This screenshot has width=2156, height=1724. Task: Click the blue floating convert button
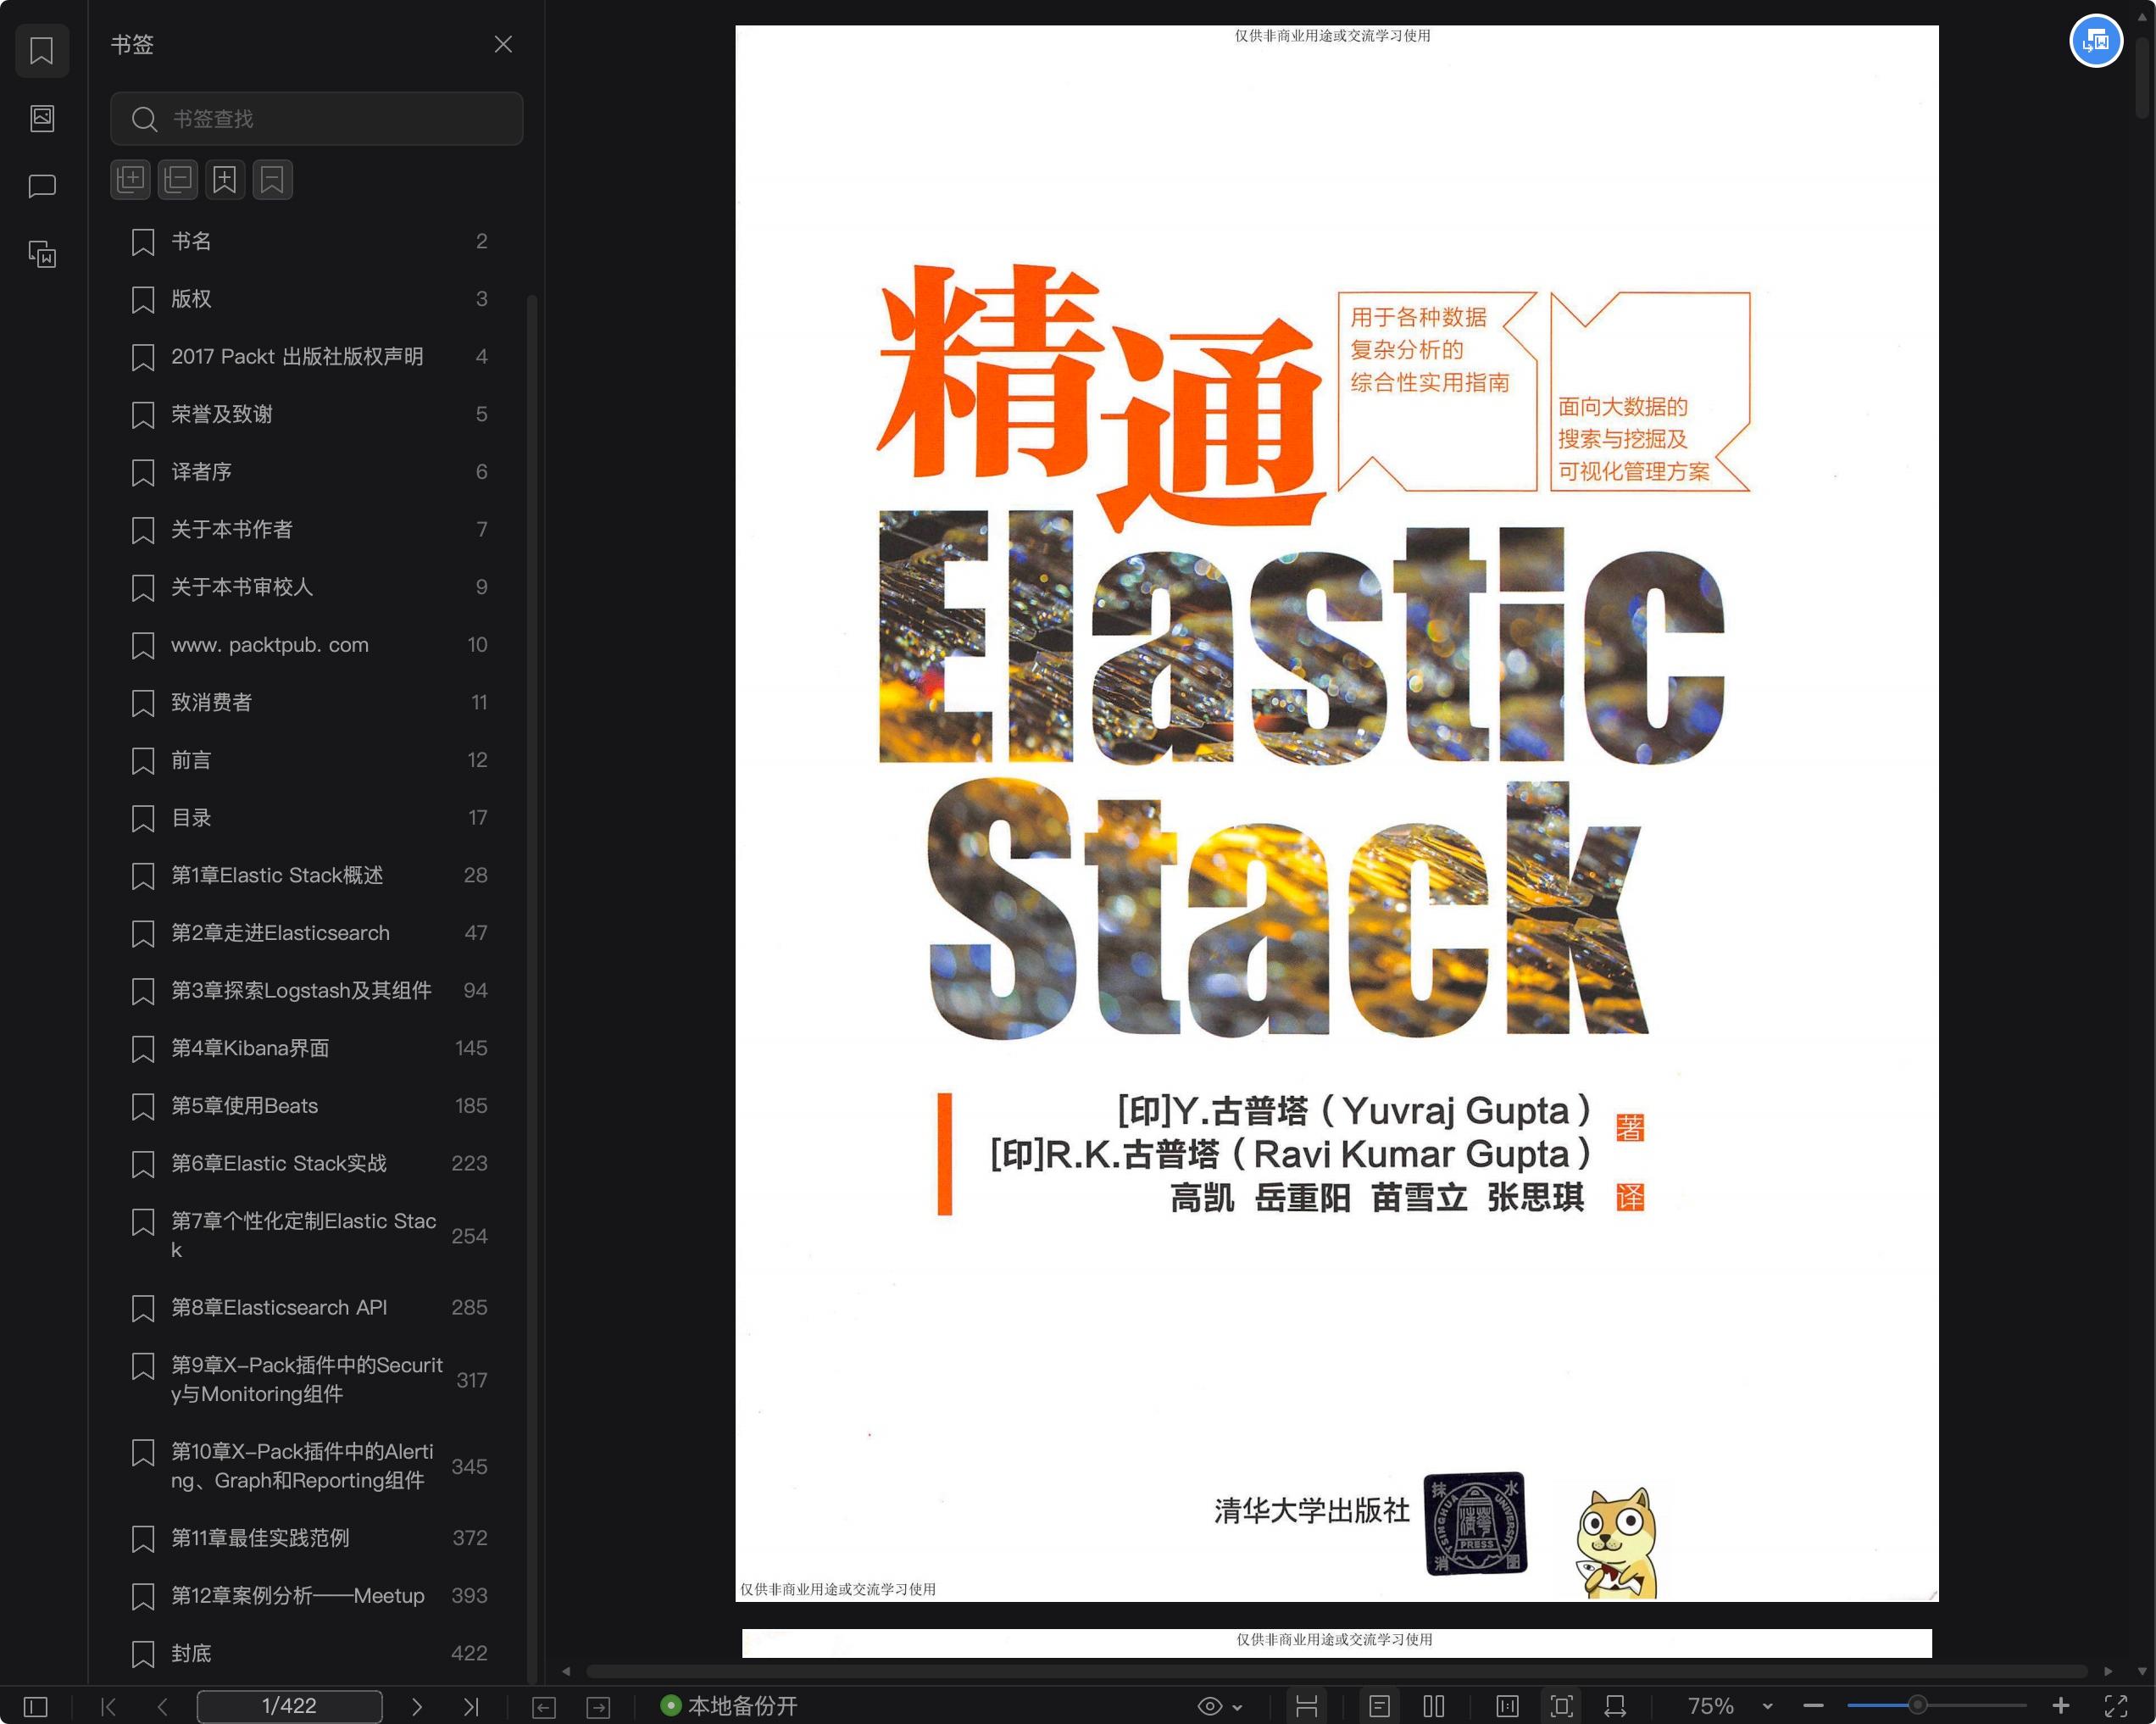2096,41
